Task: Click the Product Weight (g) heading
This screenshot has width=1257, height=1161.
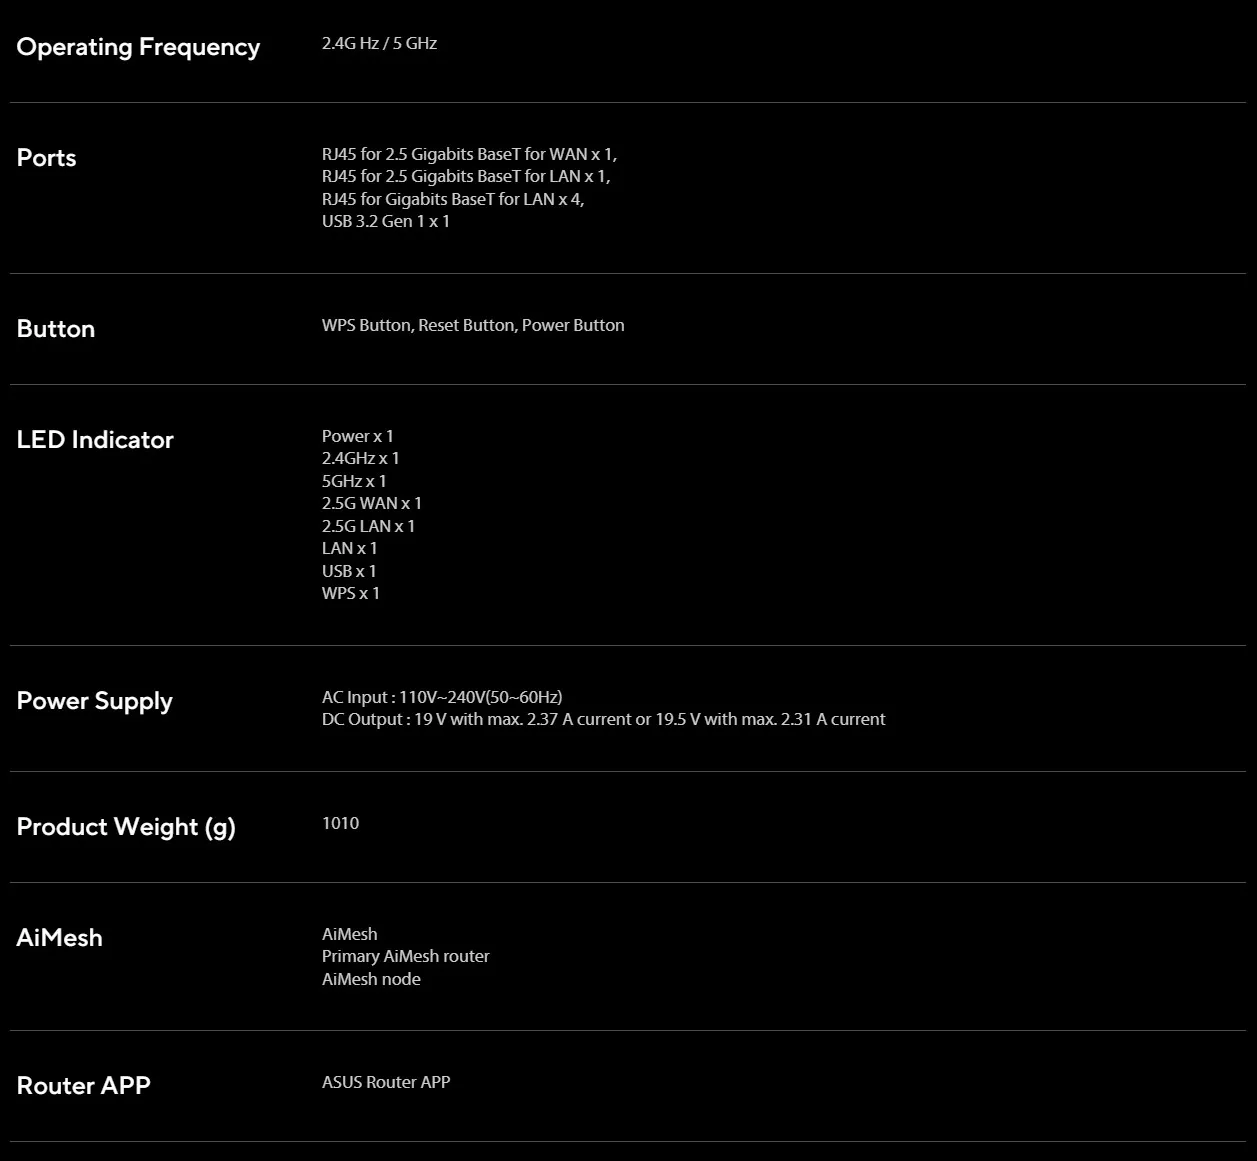Action: click(126, 827)
